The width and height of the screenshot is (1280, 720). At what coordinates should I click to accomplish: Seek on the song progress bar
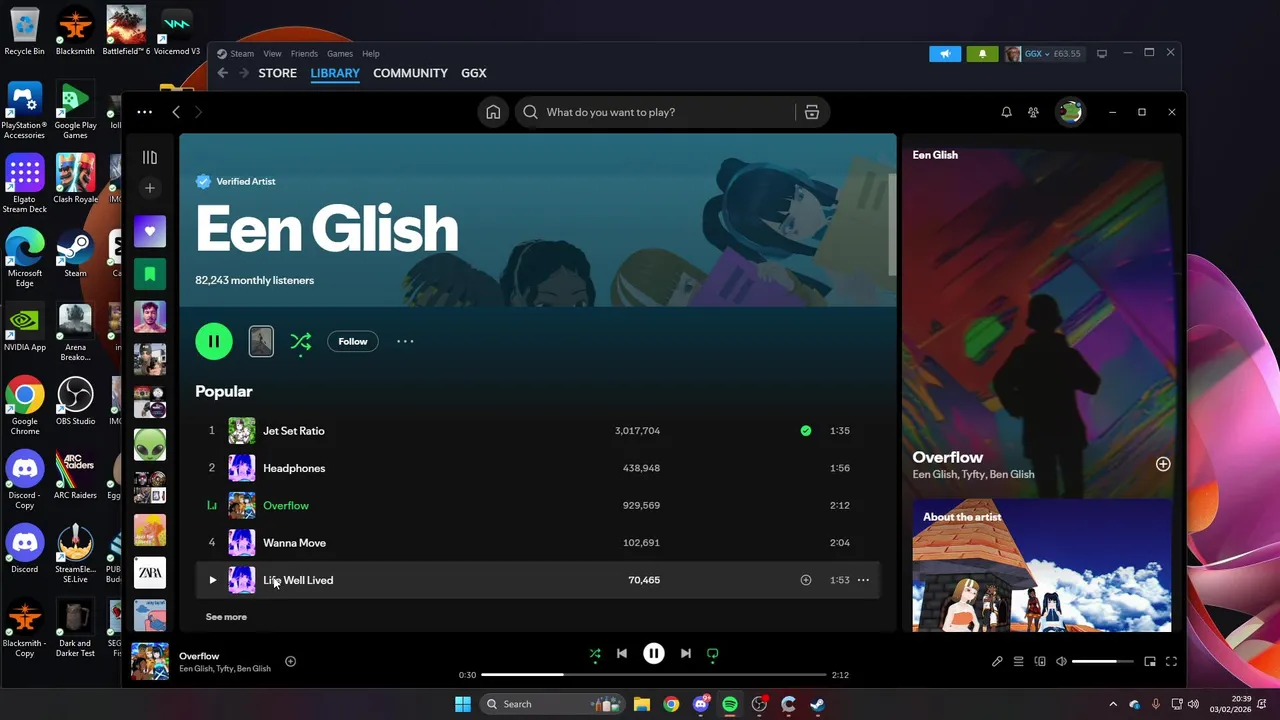(654, 675)
